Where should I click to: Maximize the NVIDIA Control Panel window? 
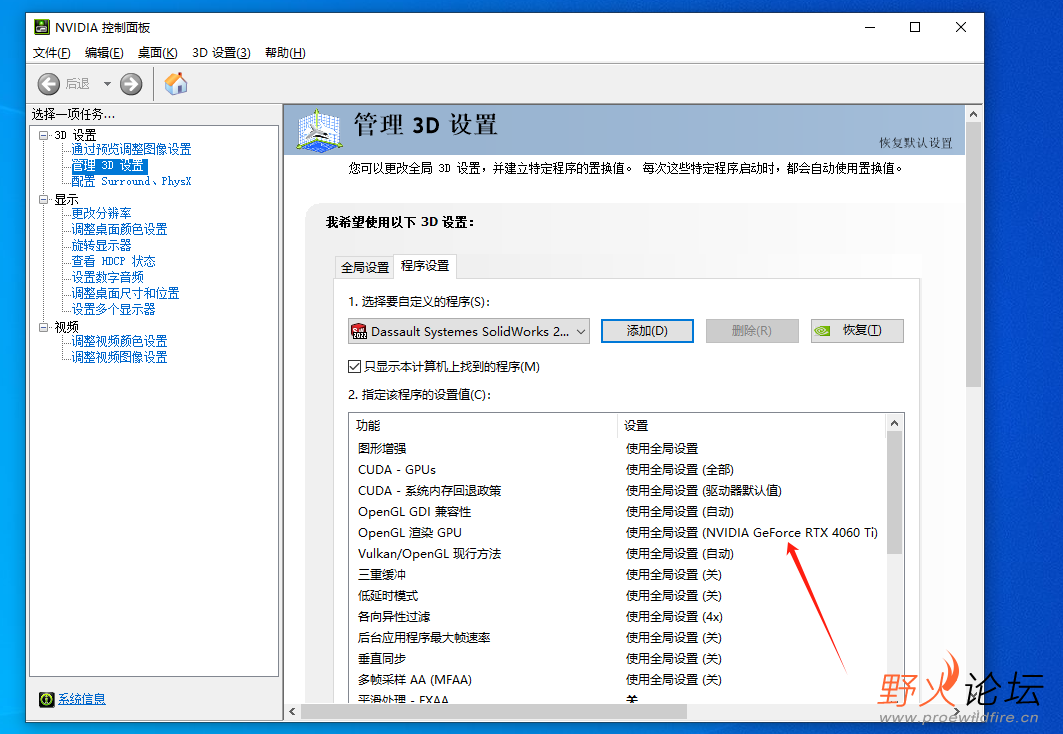point(915,27)
